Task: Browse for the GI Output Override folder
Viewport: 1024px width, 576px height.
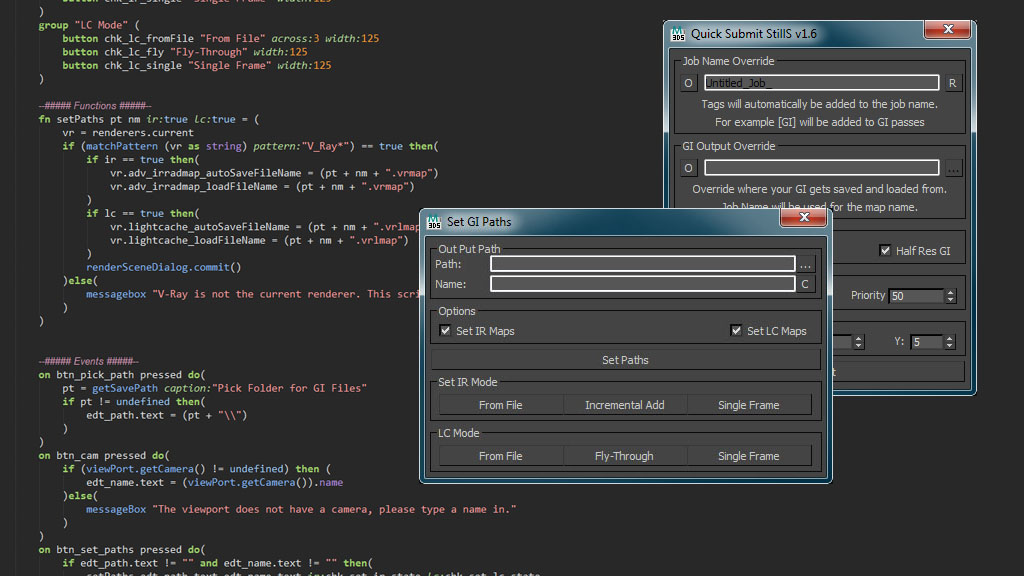Action: point(953,168)
